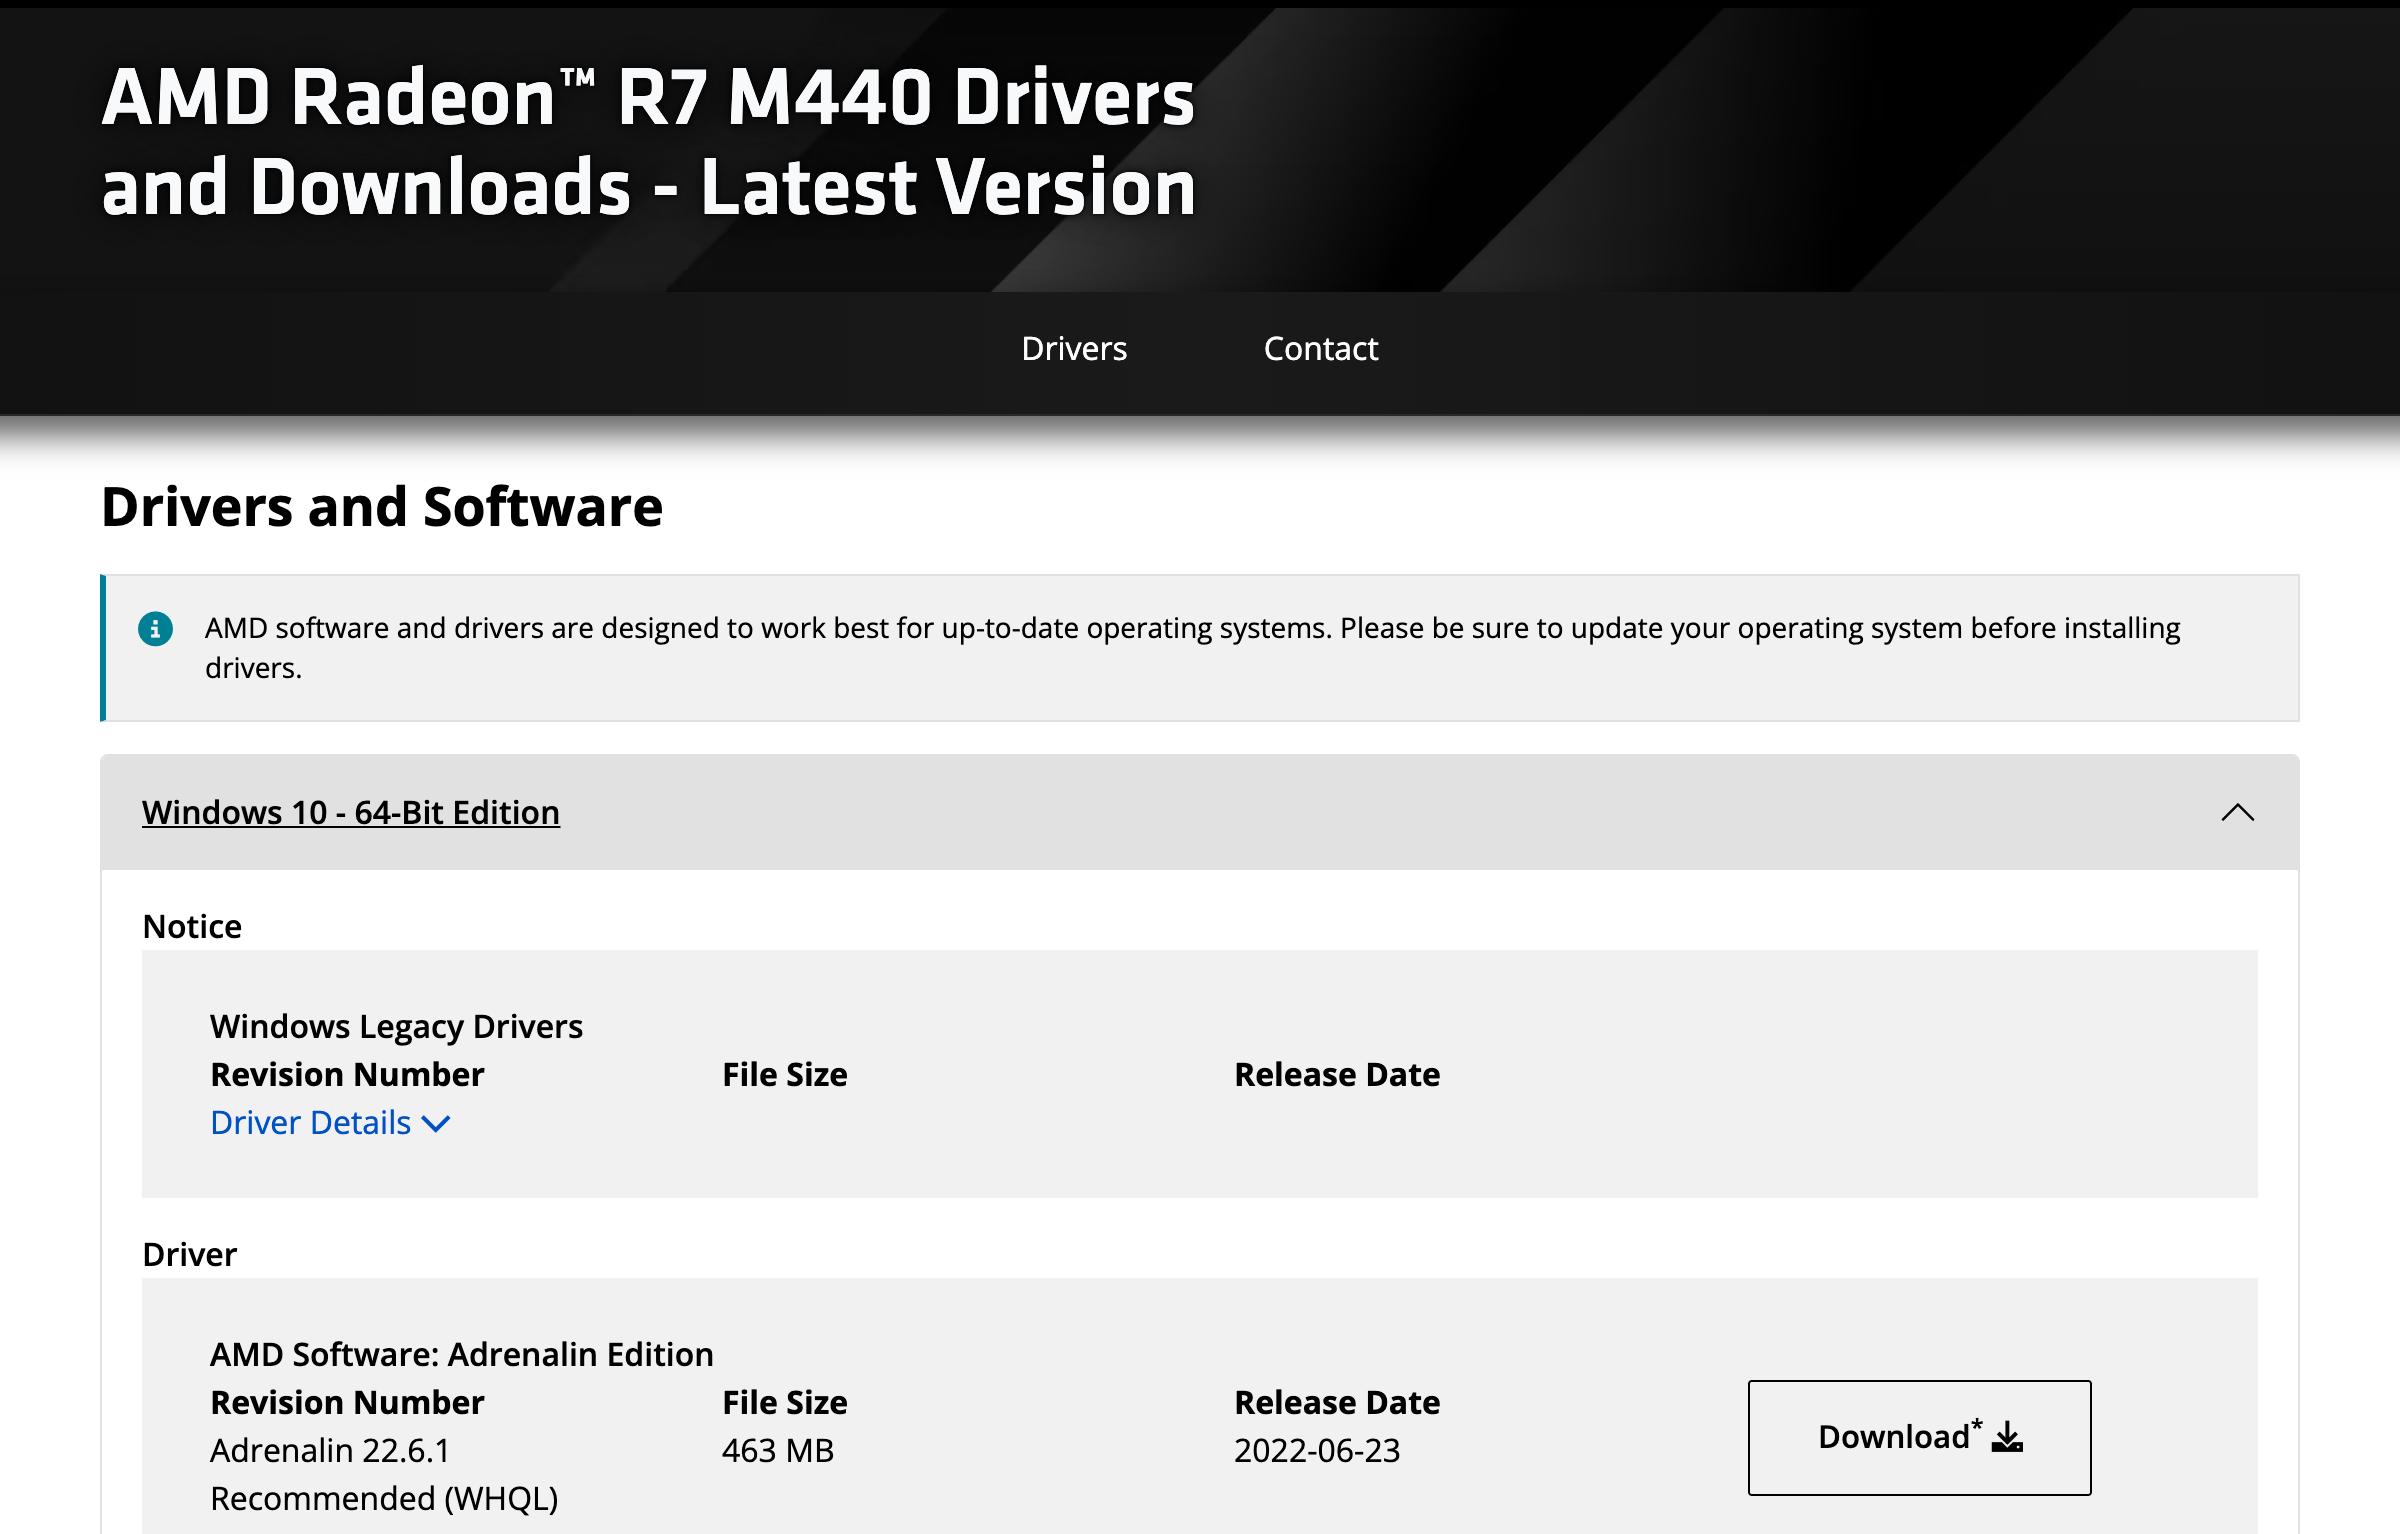Click the 'Drivers and Software' section heading
Viewport: 2400px width, 1534px height.
382,506
